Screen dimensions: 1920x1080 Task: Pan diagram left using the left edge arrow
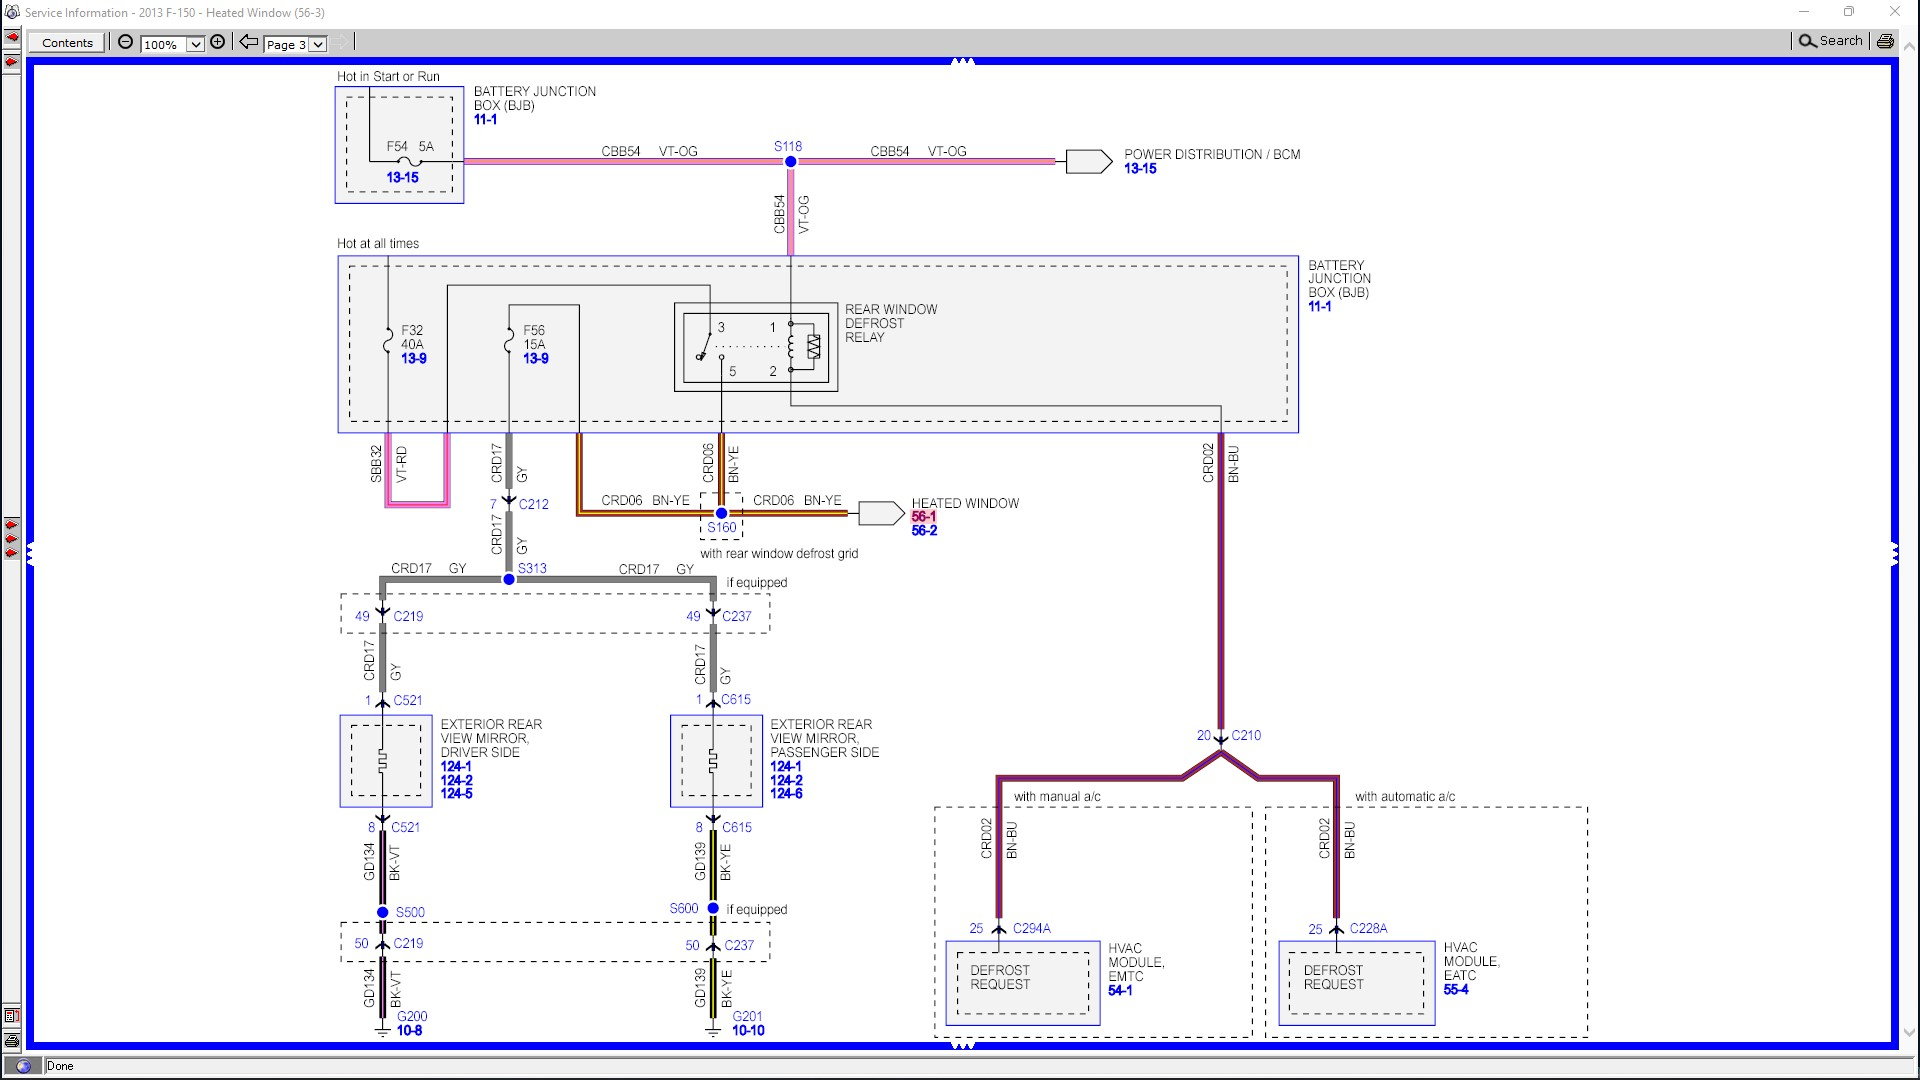click(x=30, y=553)
